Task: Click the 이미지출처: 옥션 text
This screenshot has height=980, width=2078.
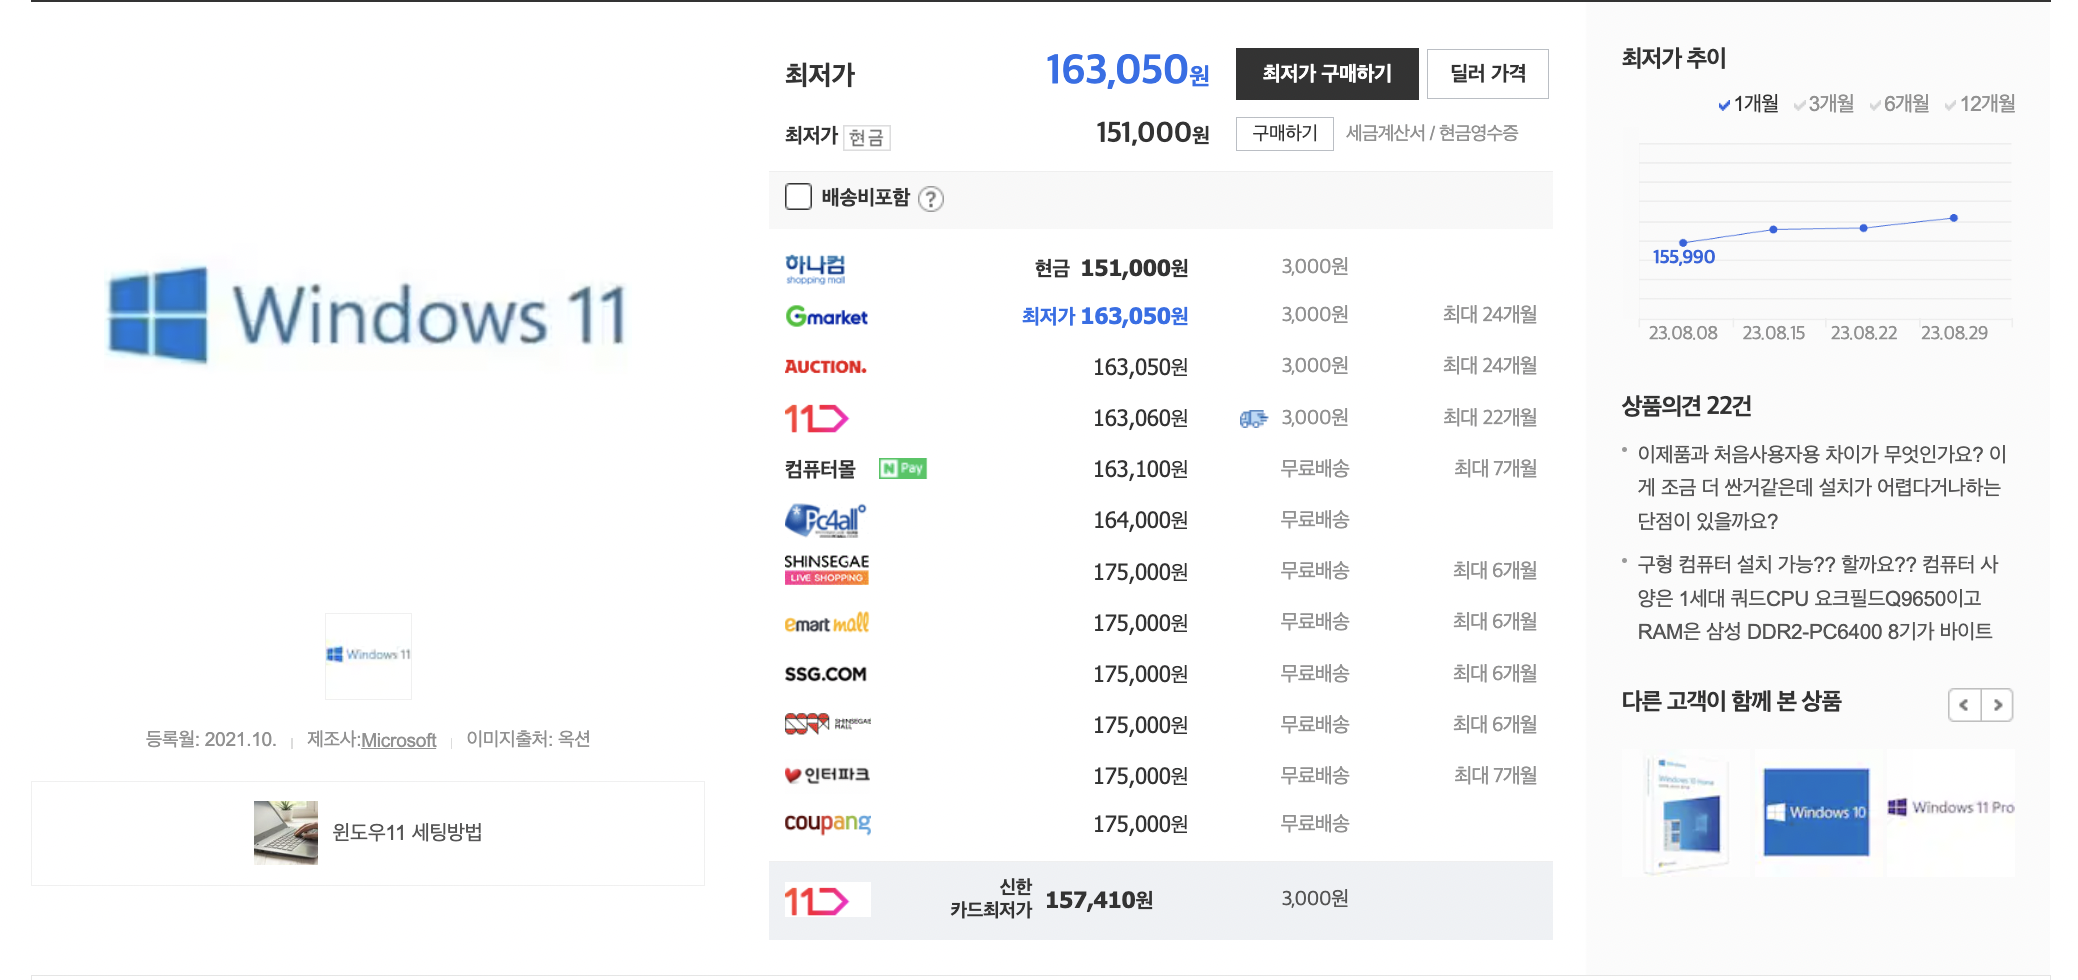Action: click(x=528, y=739)
